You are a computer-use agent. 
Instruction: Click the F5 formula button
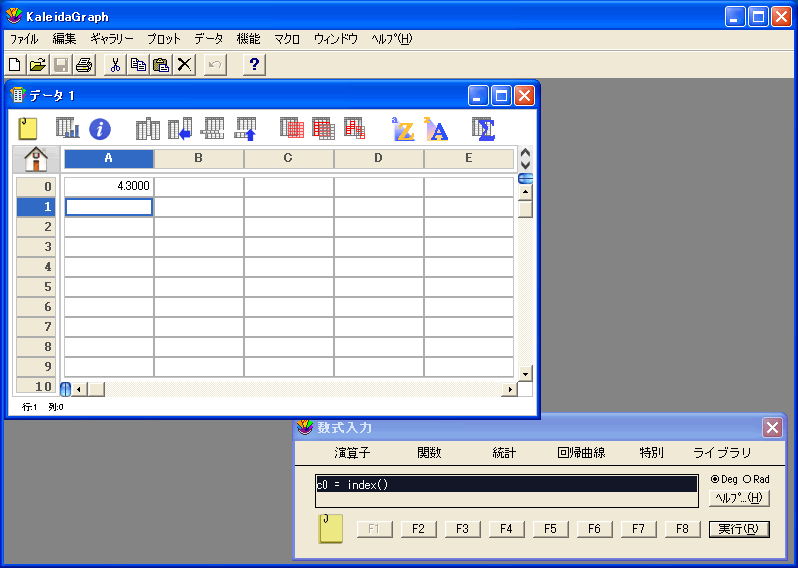coord(550,529)
